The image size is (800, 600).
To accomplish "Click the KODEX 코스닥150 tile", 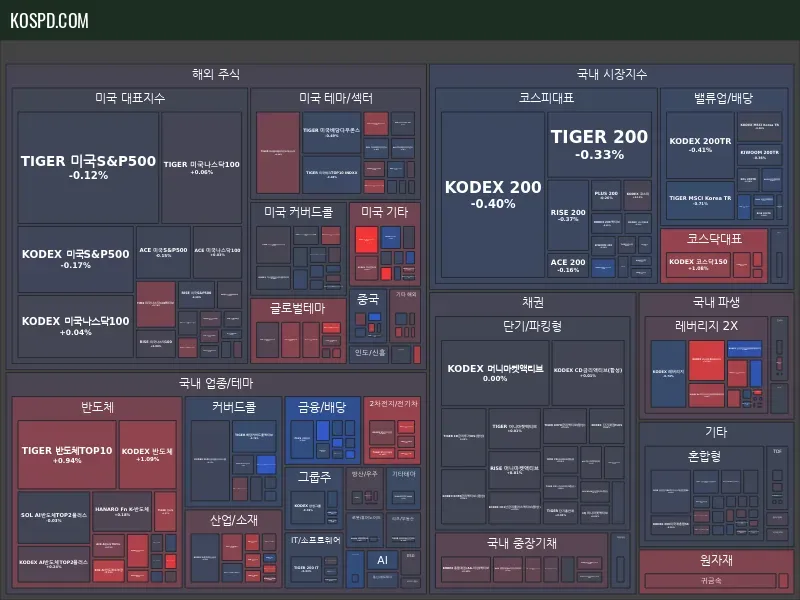I will [698, 264].
